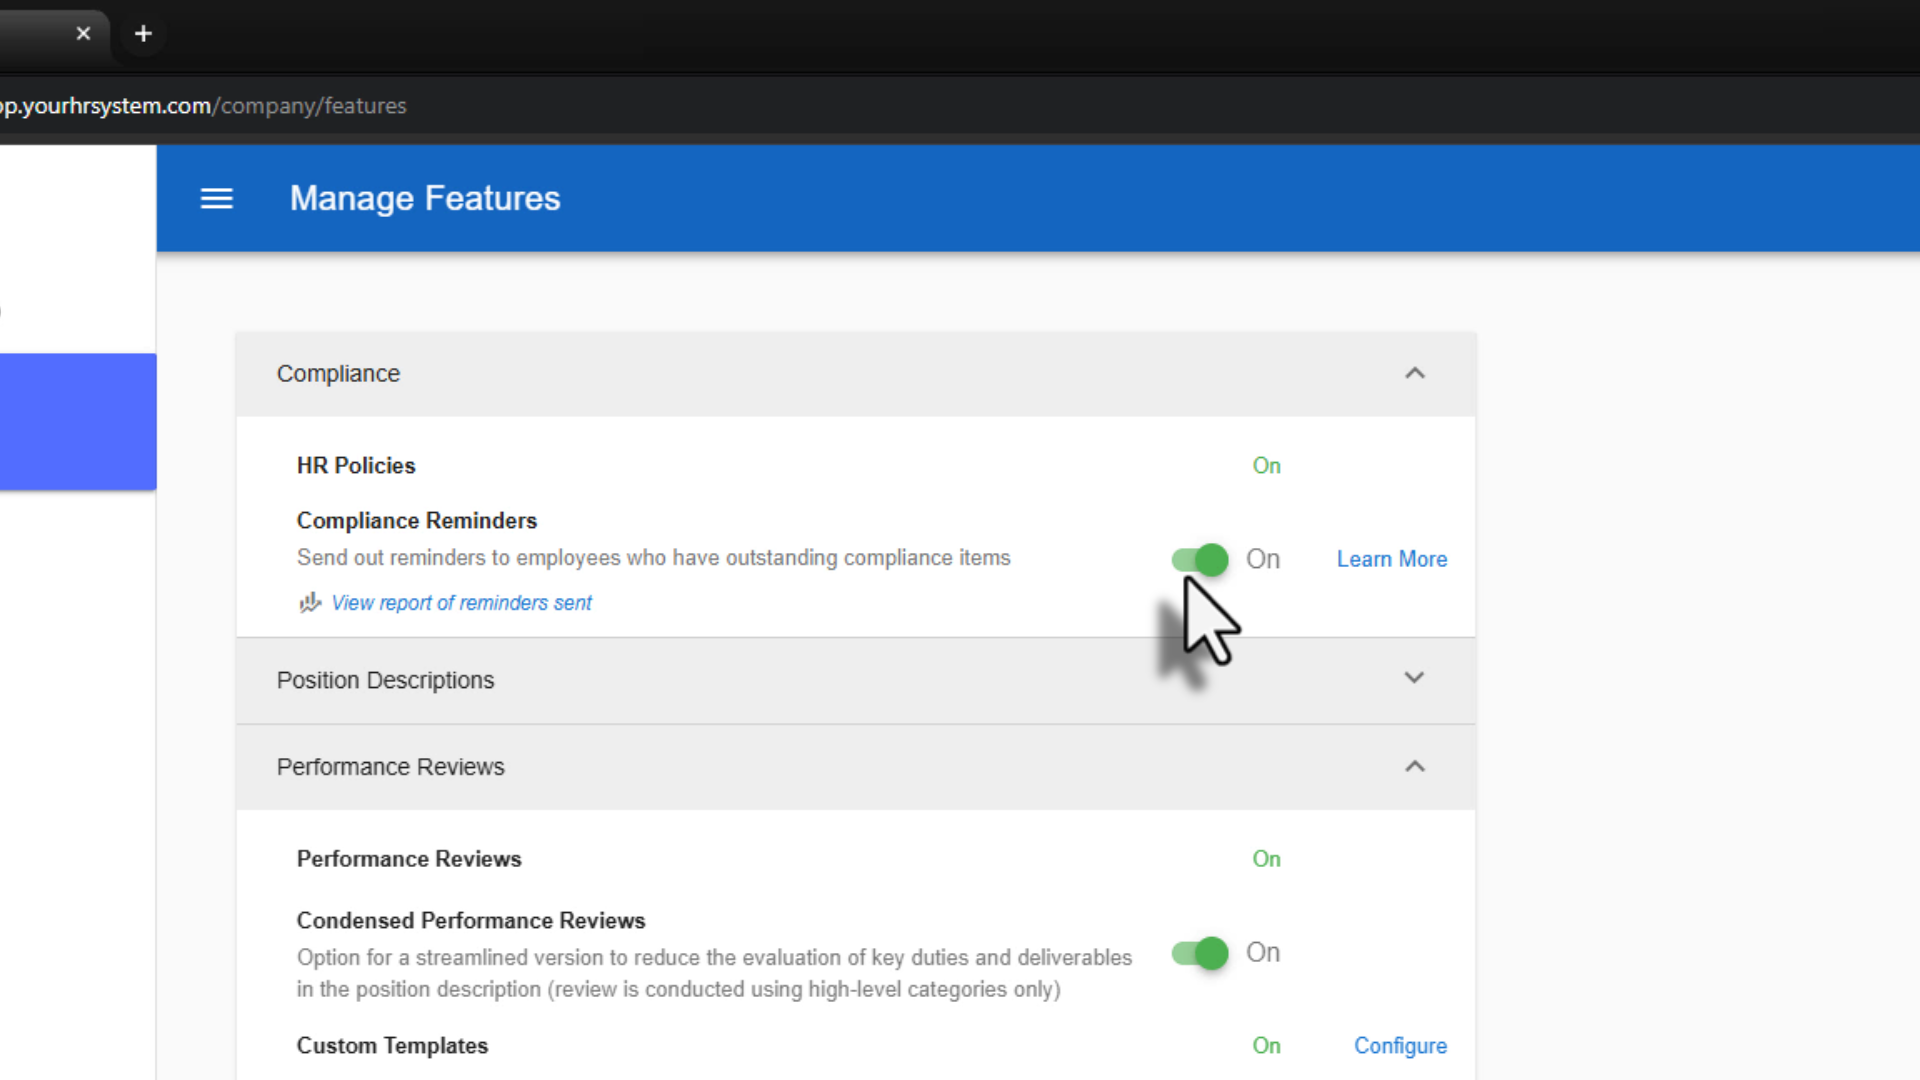Click the browser address bar URL
This screenshot has width=1920, height=1080.
coord(203,106)
